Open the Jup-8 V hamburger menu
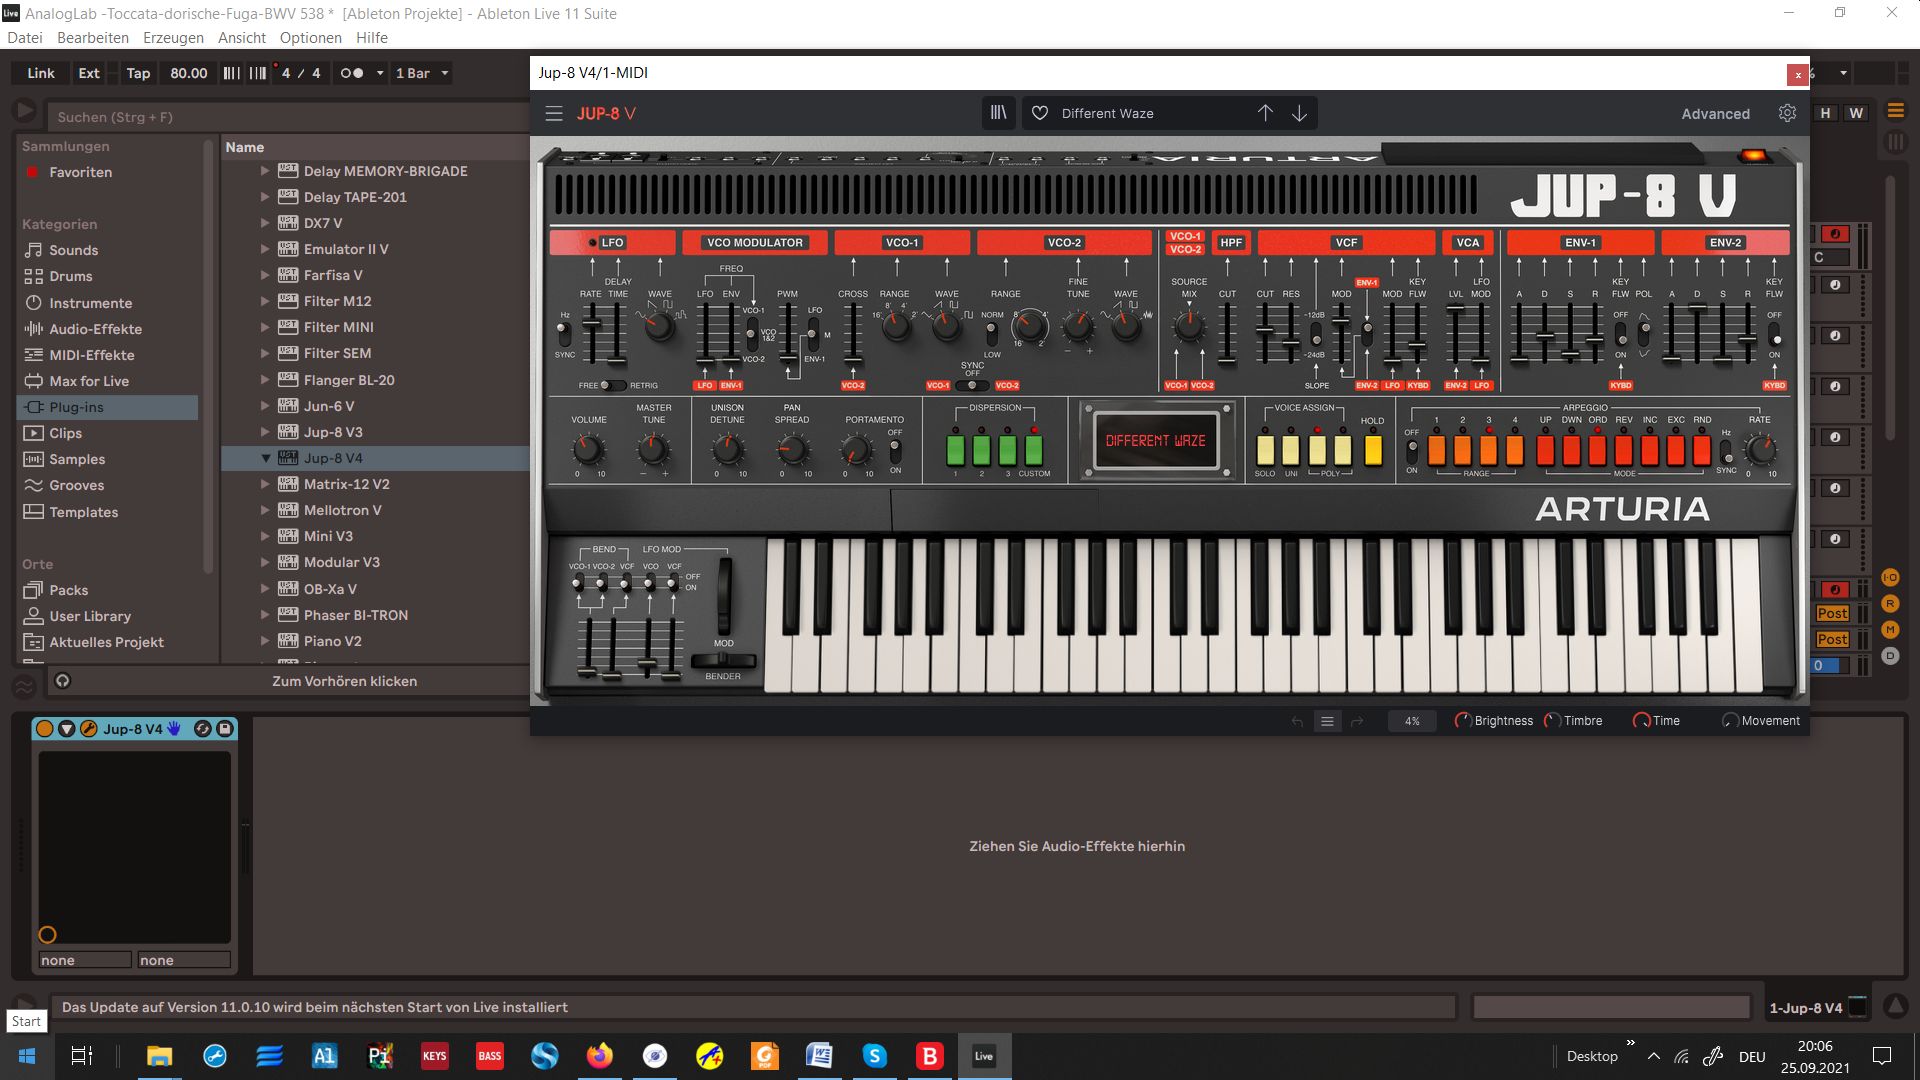This screenshot has height=1080, width=1920. [554, 114]
